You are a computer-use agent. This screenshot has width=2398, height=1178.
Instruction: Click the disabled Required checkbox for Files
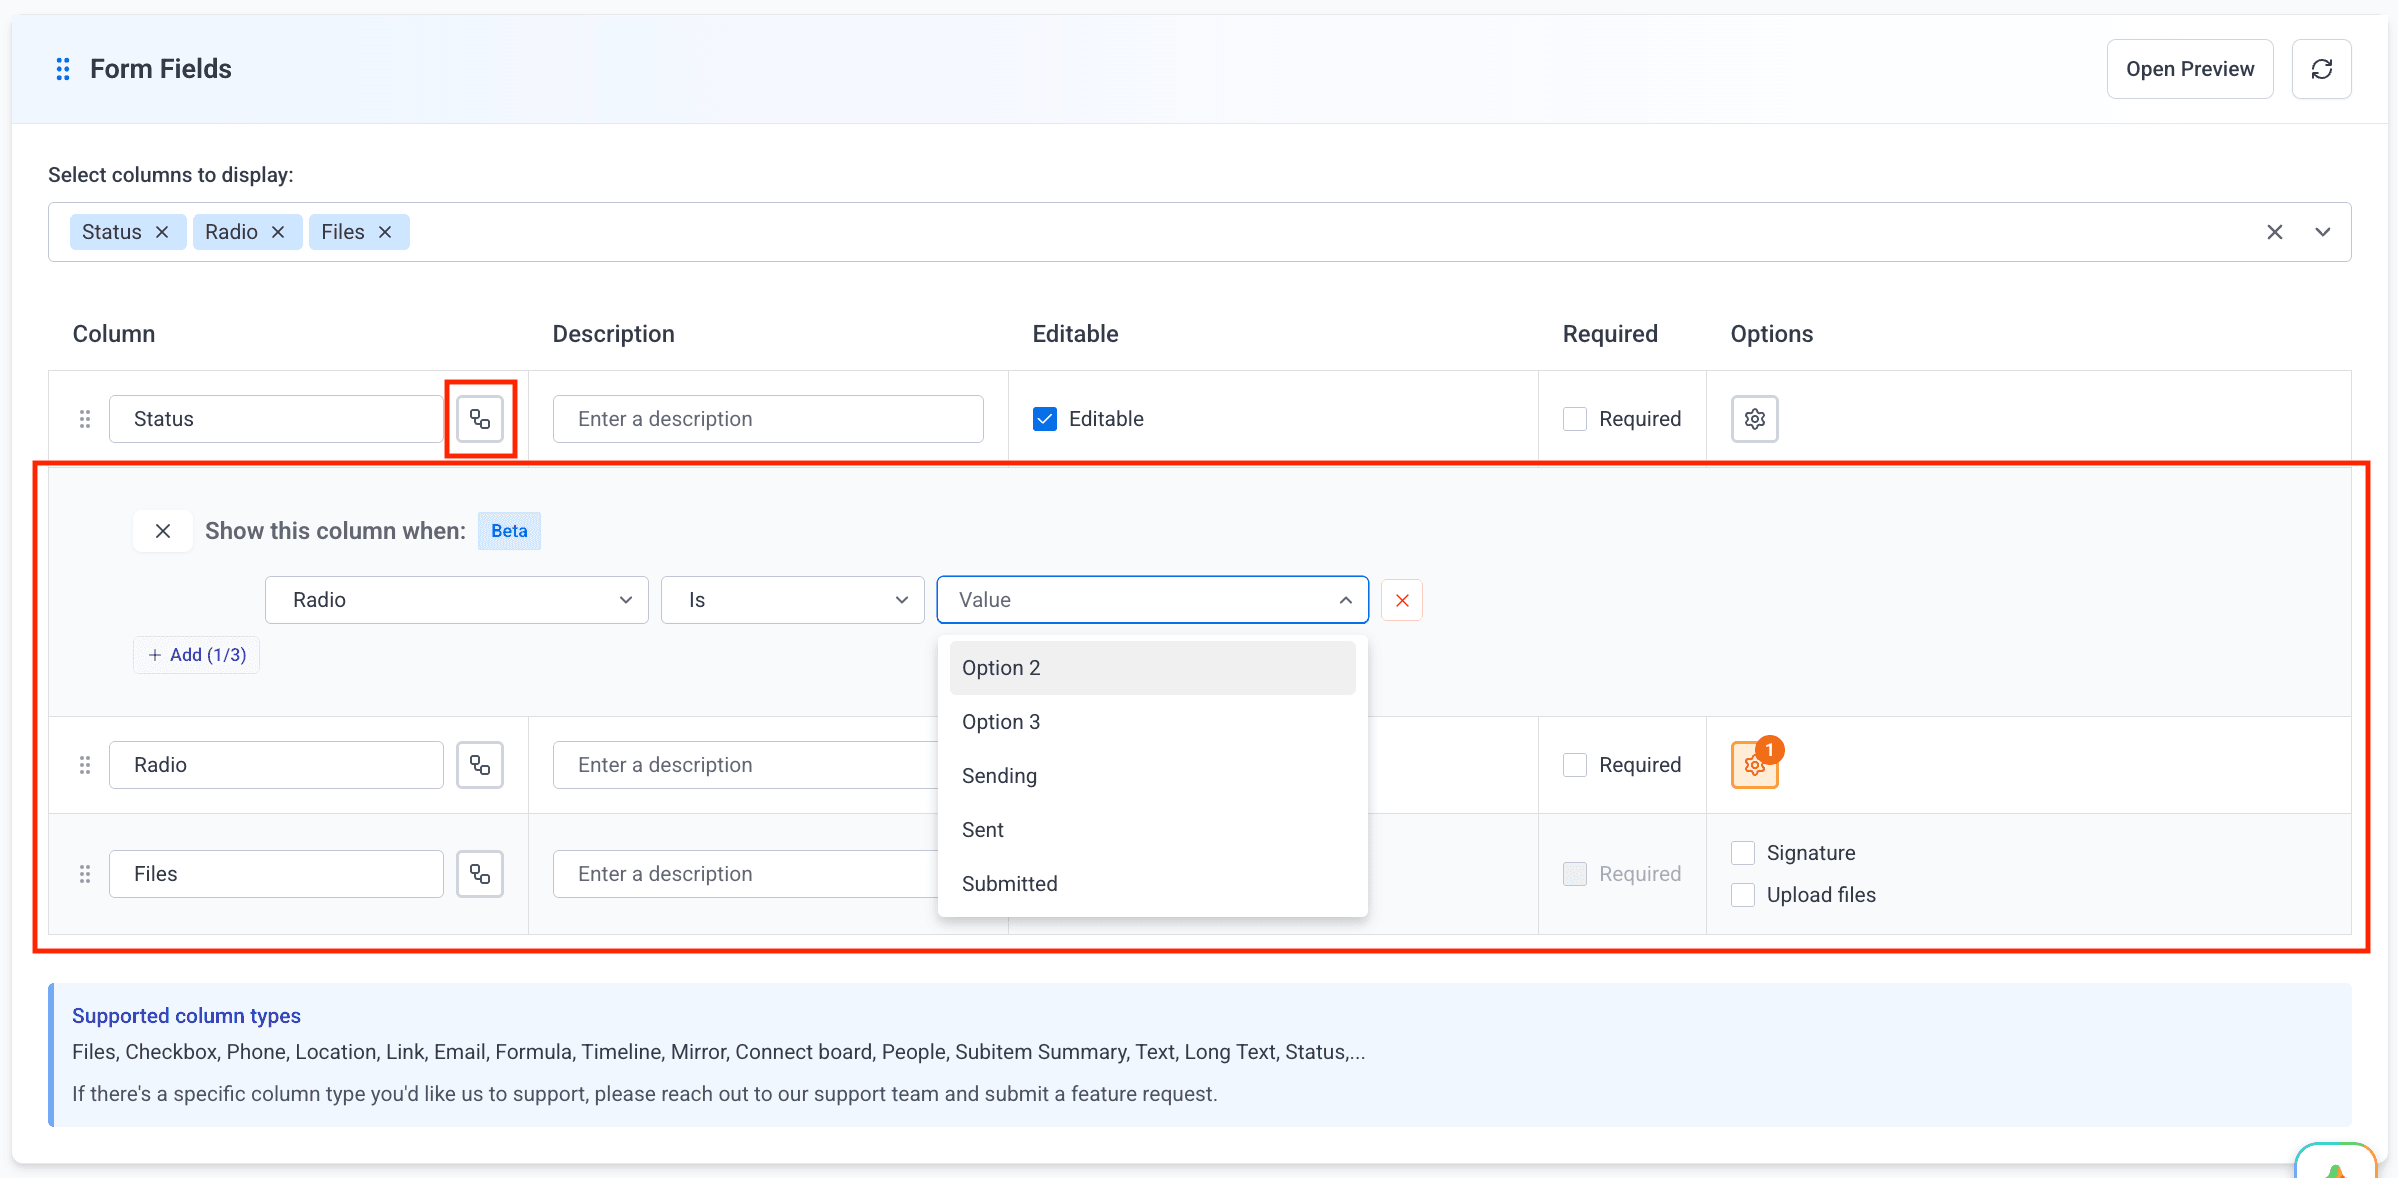point(1575,874)
